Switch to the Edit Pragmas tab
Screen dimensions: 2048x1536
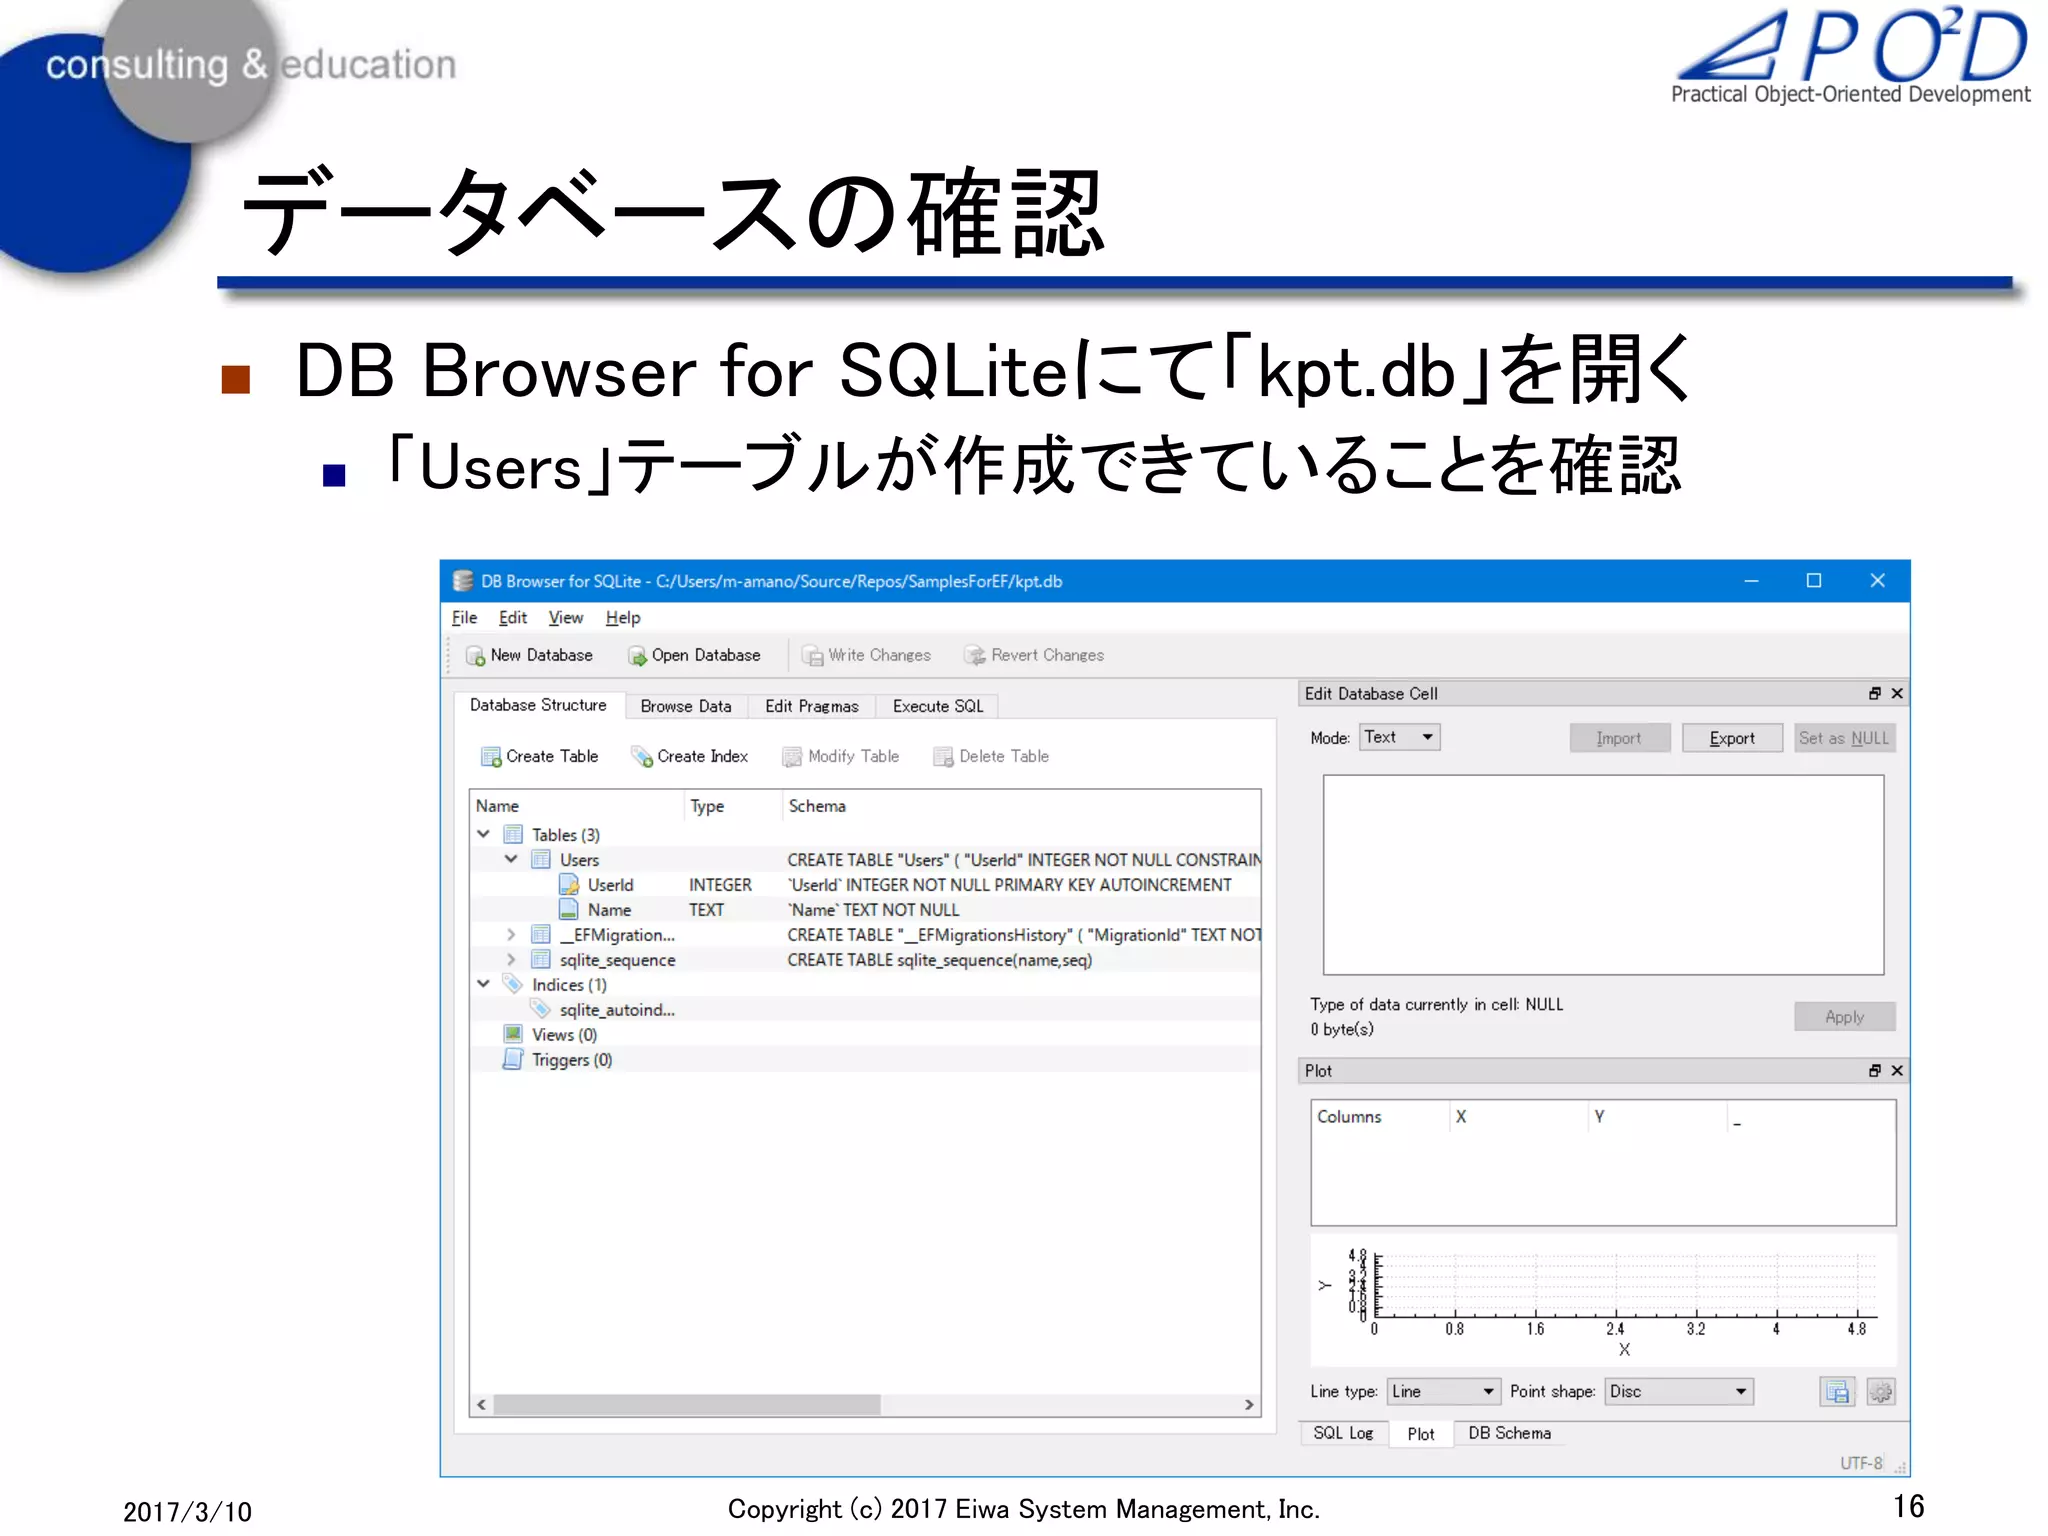(812, 706)
